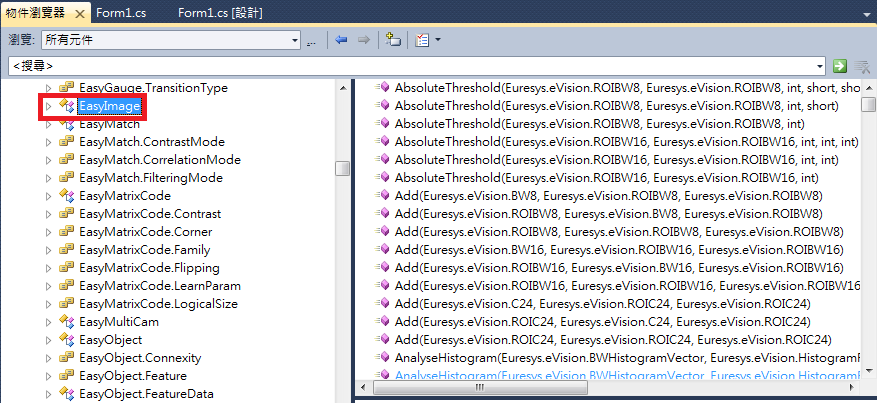Go forward using the gray right arrow

pos(364,40)
